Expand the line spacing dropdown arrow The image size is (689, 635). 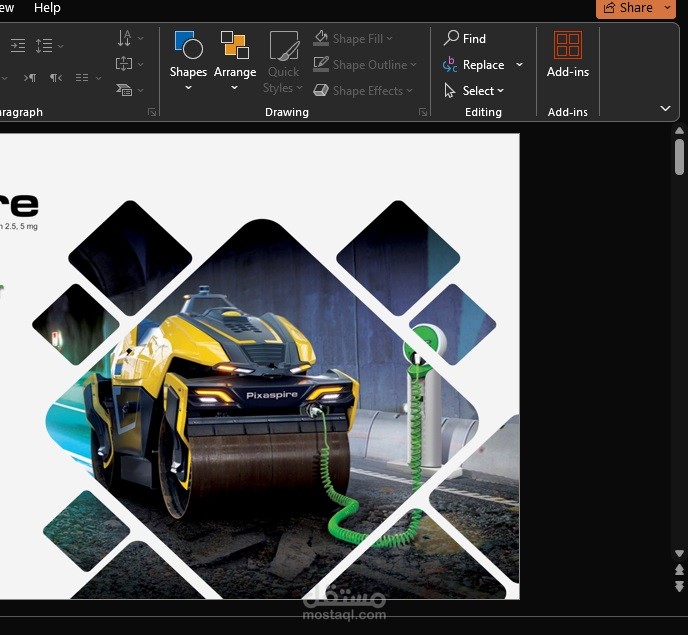(61, 46)
